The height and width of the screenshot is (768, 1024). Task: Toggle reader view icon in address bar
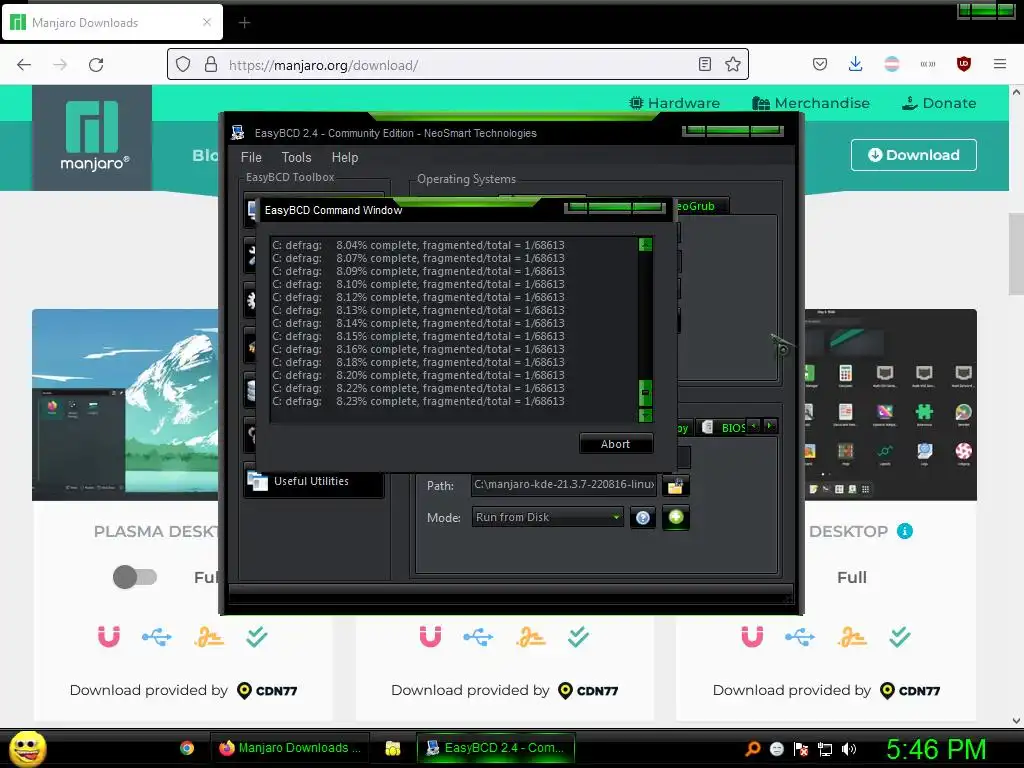[705, 64]
